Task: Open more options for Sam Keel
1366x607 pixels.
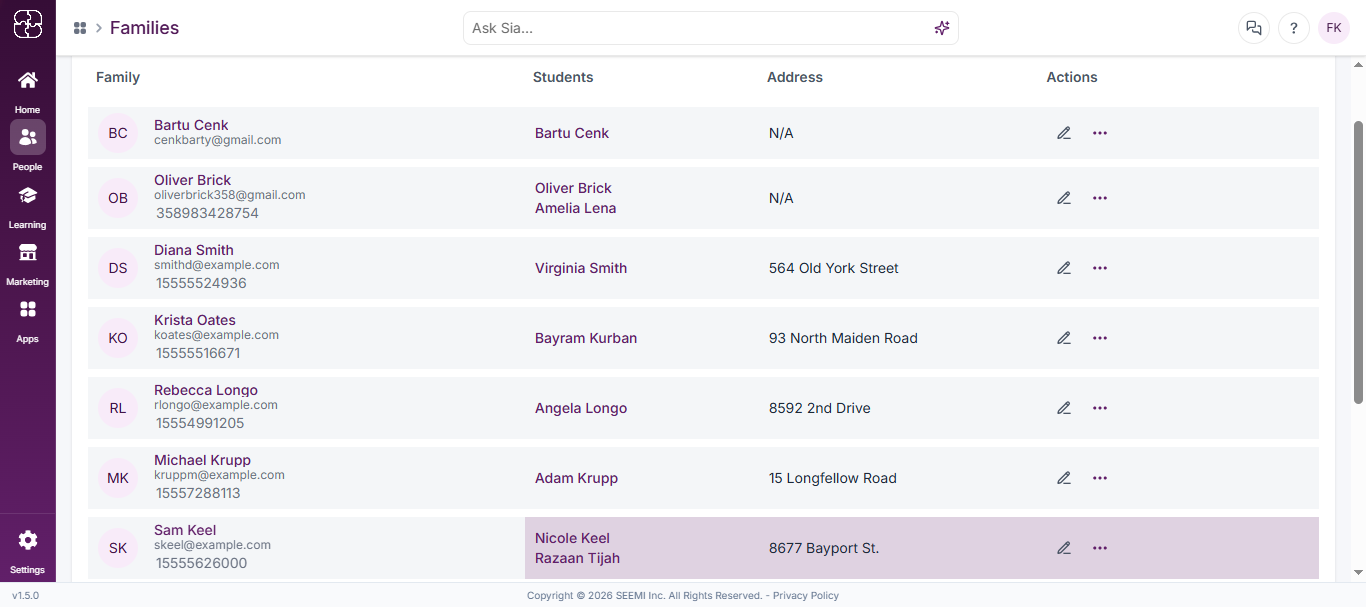Action: [1100, 548]
